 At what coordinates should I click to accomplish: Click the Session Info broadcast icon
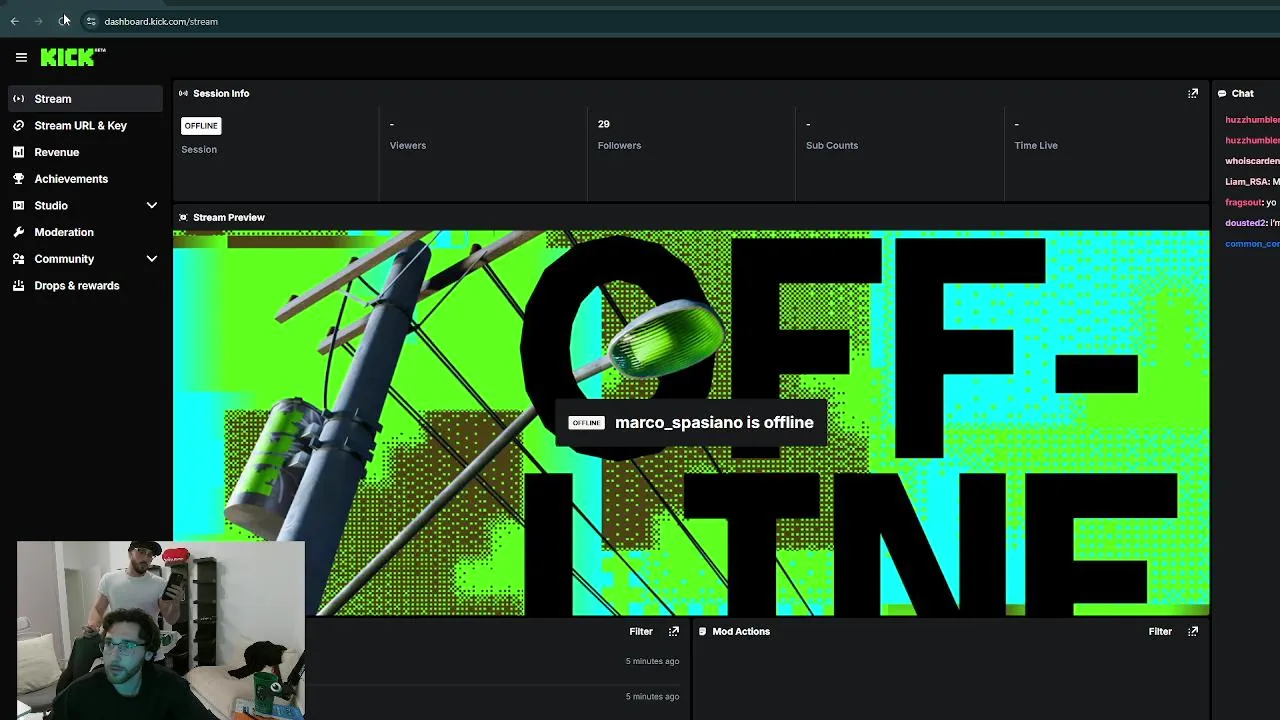[183, 93]
